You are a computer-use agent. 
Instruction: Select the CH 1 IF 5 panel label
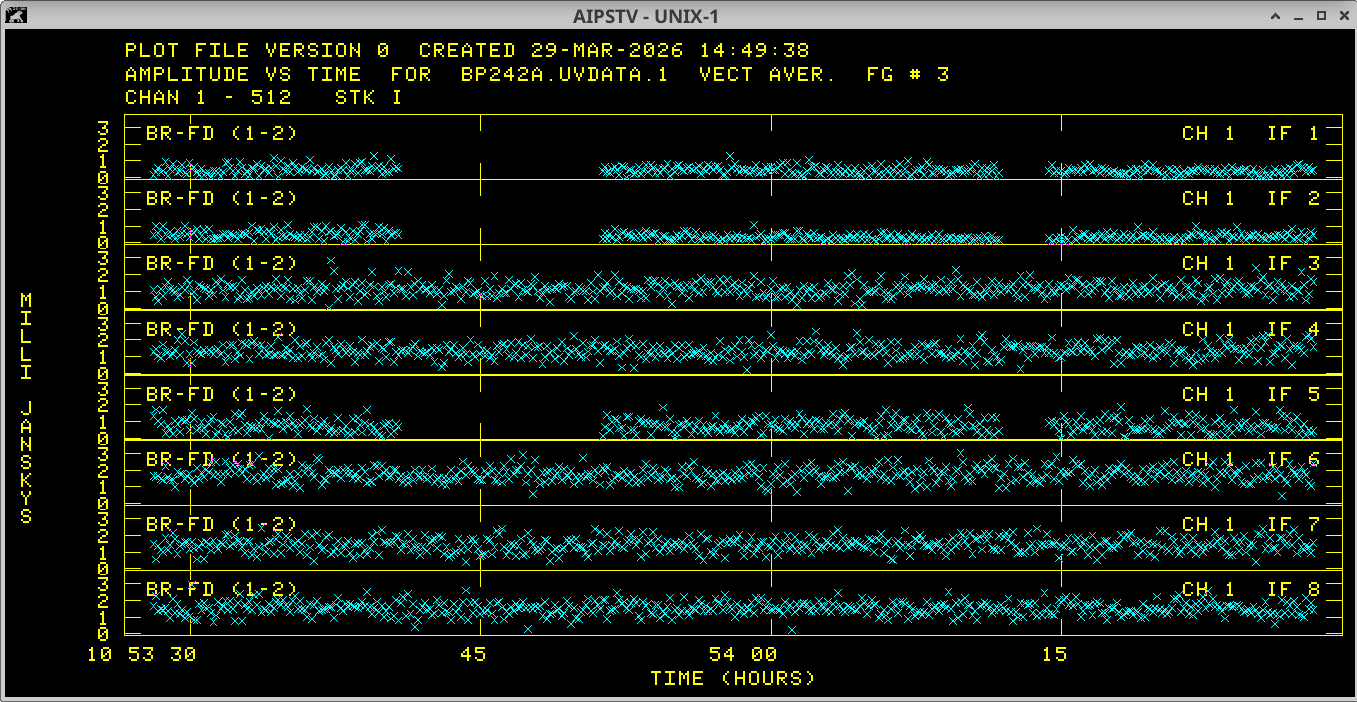[1250, 394]
